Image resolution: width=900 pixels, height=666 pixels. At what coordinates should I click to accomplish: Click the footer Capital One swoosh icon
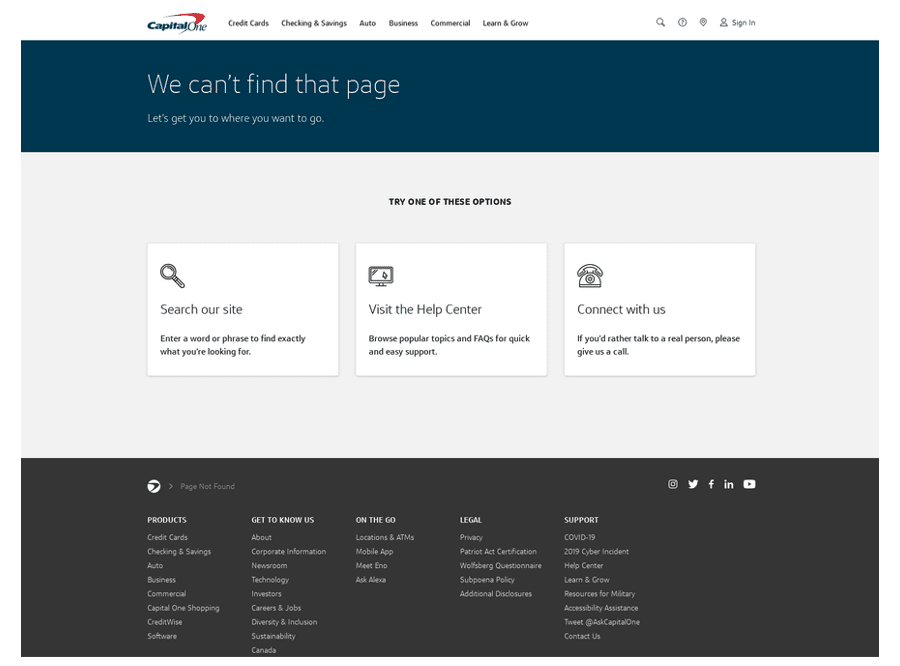154,486
